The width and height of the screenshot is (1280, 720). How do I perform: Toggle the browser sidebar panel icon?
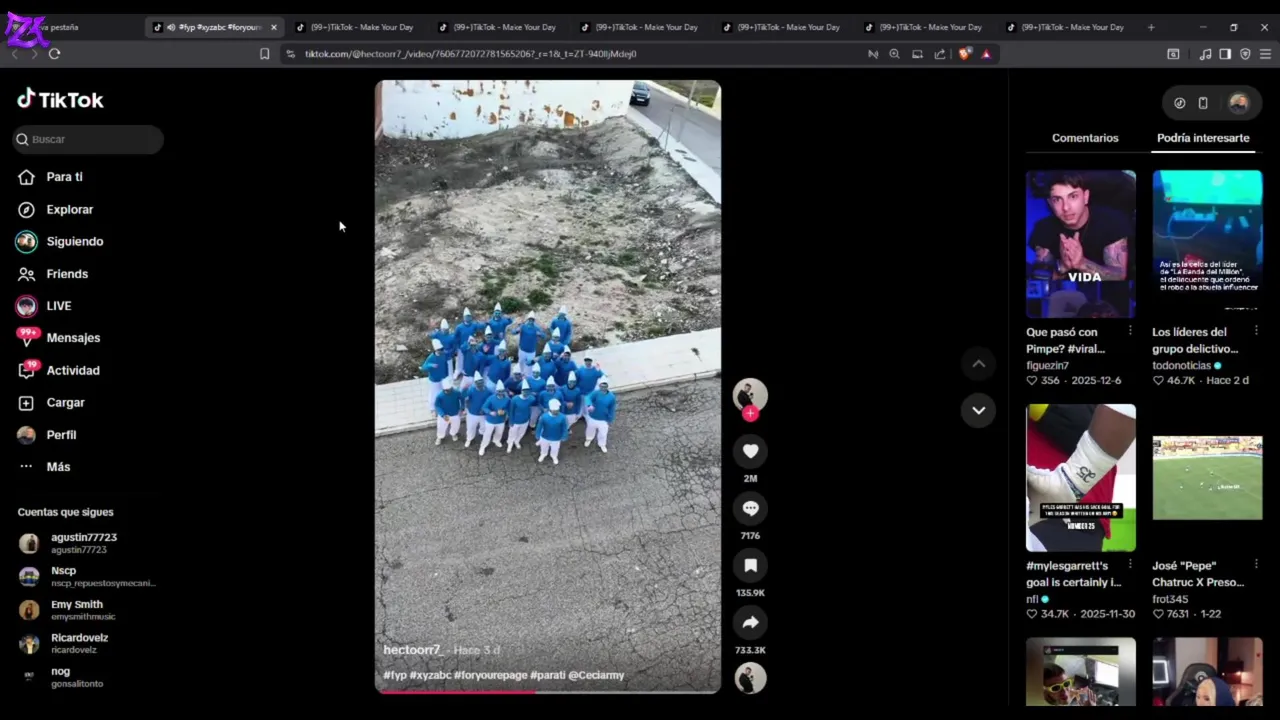tap(1225, 54)
